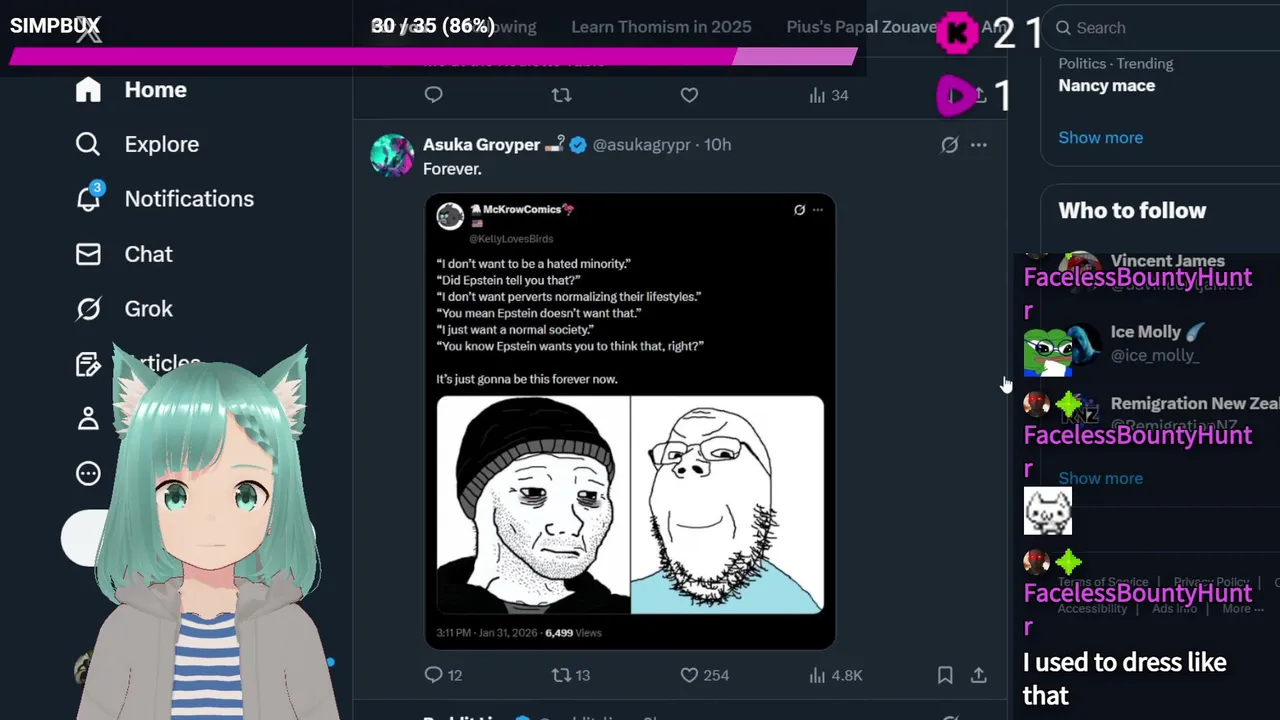The image size is (1280, 720).
Task: Switch to Learn Thomism in 2025 tab
Action: 661,27
